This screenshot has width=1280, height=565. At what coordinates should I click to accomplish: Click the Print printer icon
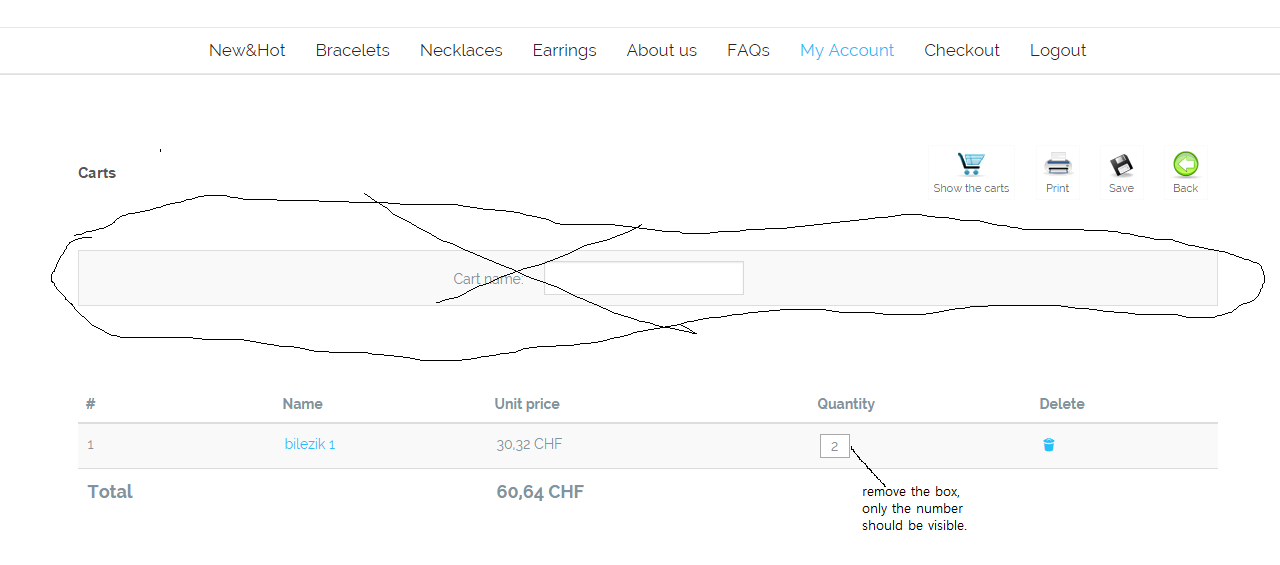pos(1057,165)
